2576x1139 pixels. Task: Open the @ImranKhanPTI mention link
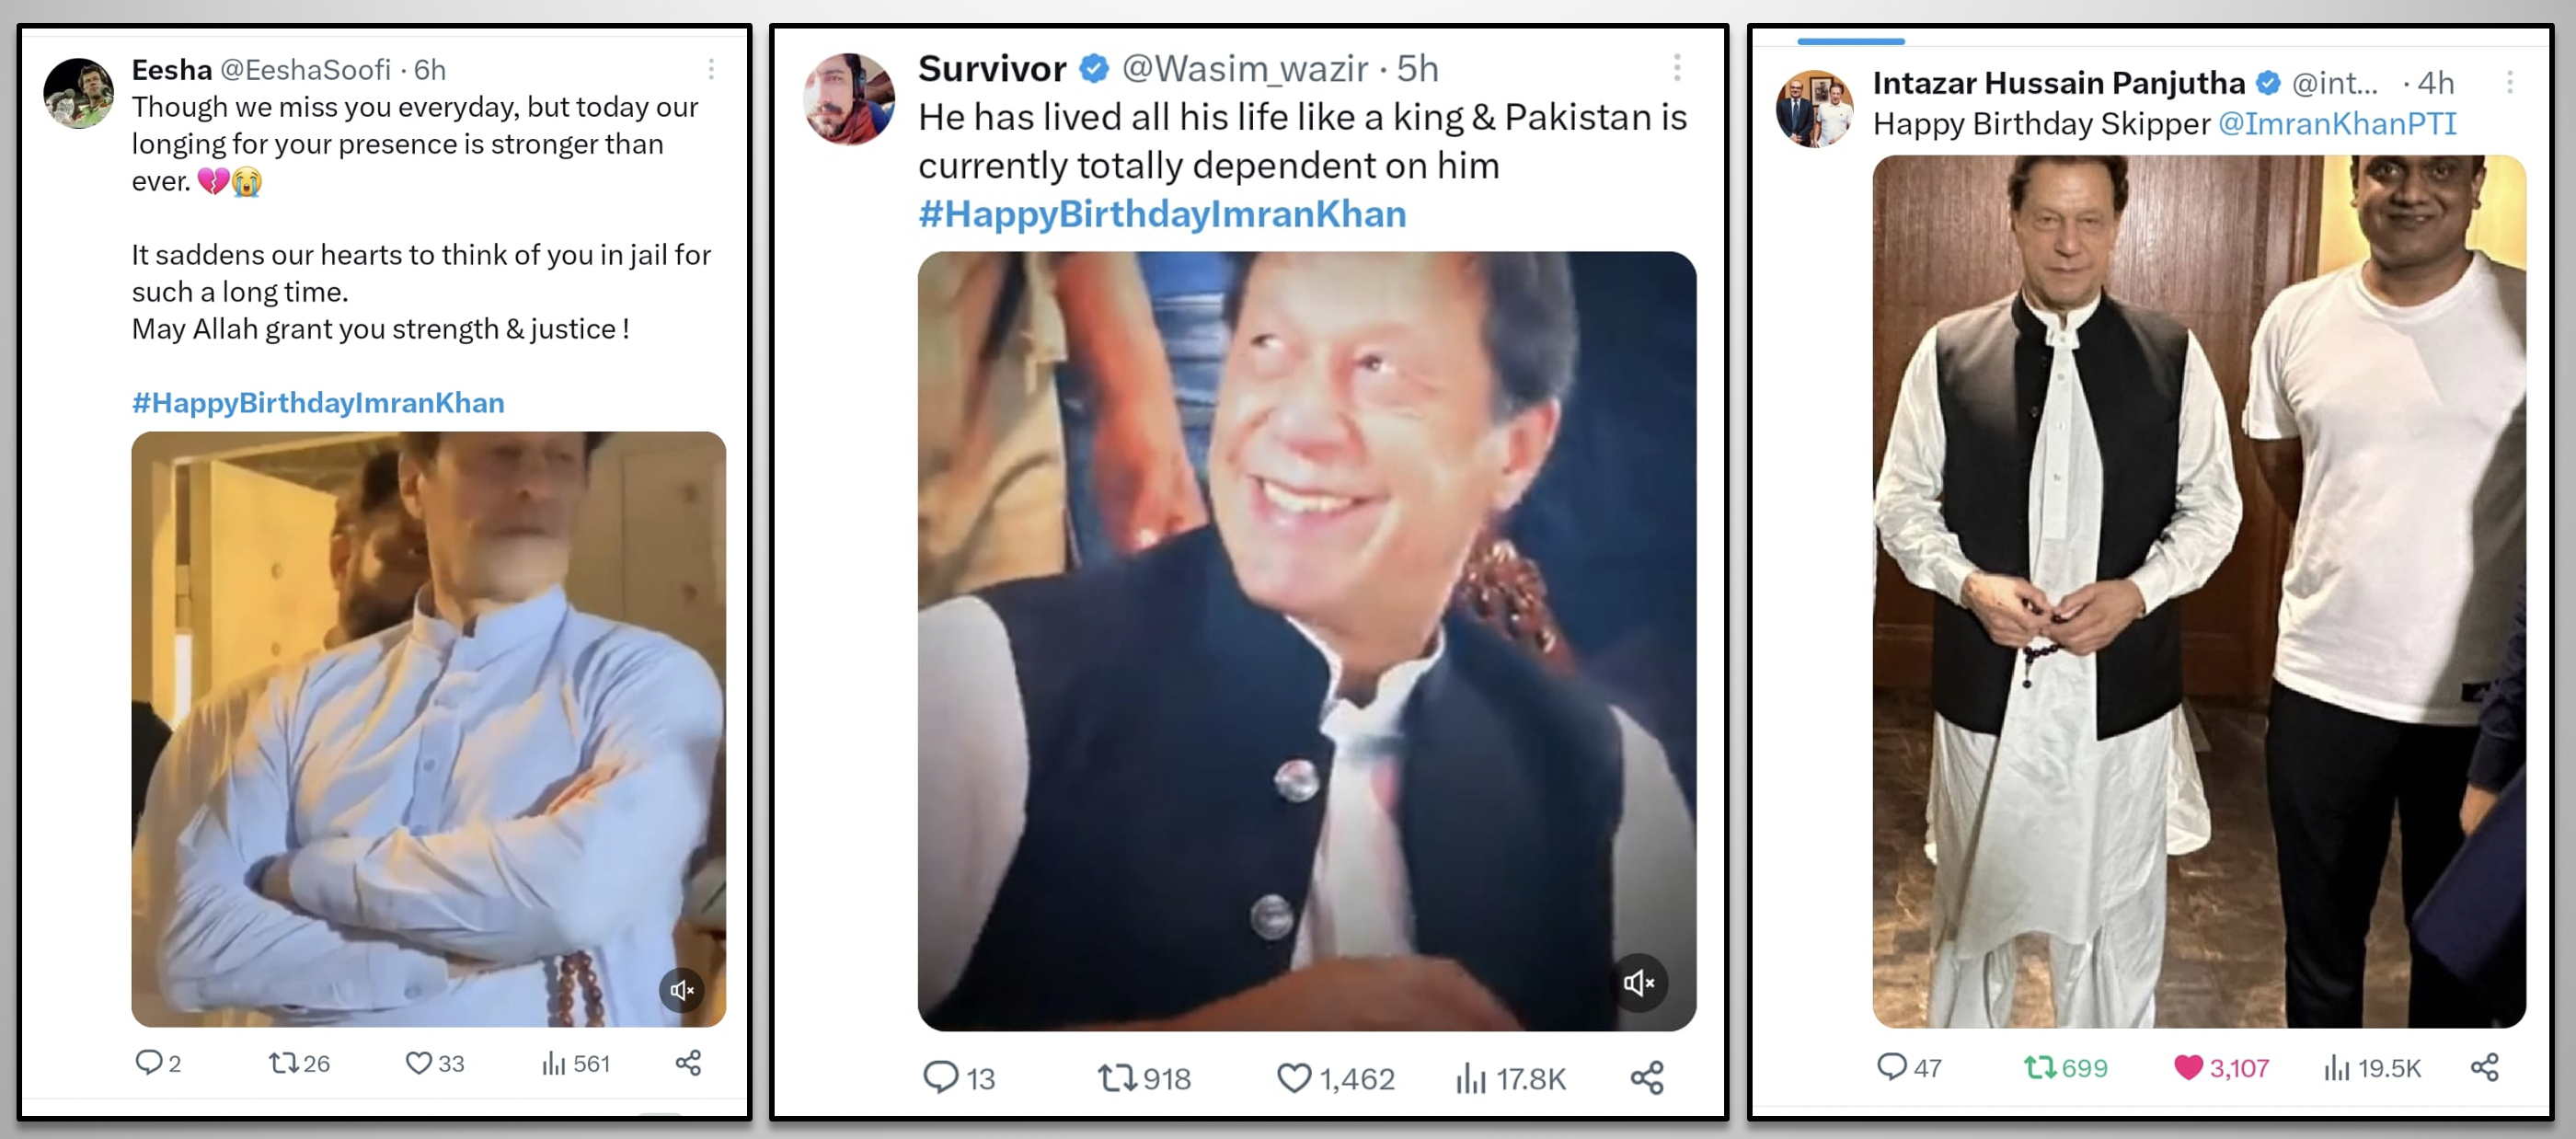tap(2337, 124)
